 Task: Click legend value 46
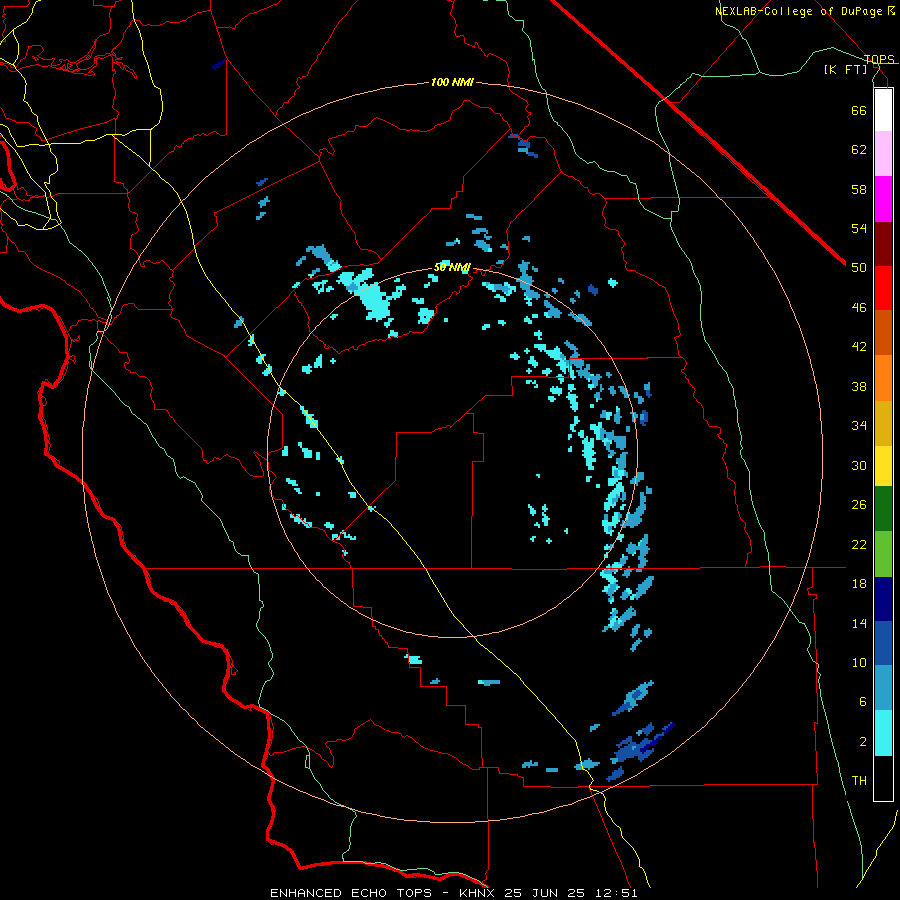859,308
